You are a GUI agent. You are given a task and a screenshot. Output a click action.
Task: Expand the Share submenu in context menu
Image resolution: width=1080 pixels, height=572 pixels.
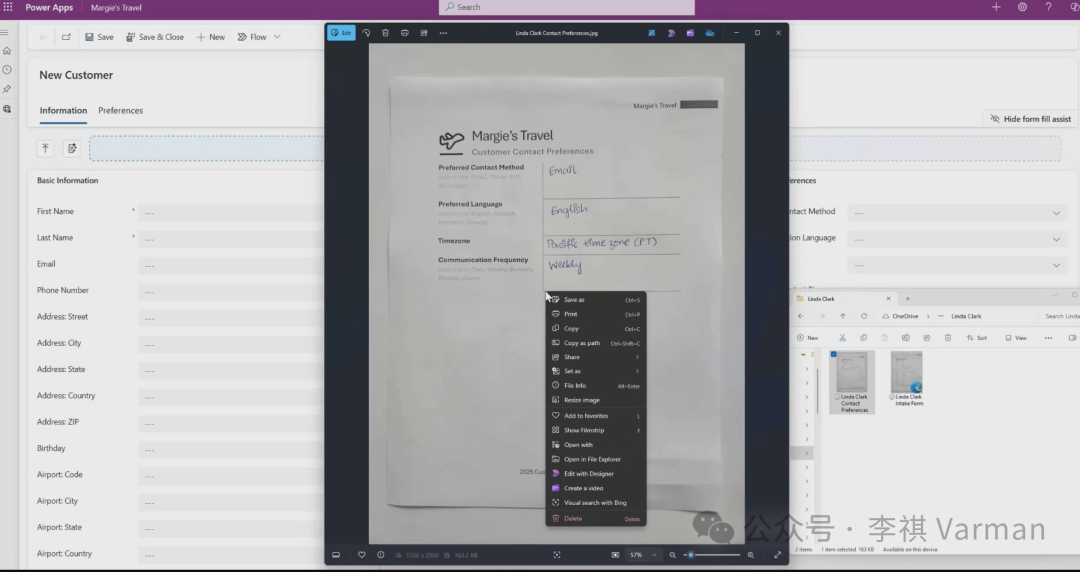(x=596, y=357)
